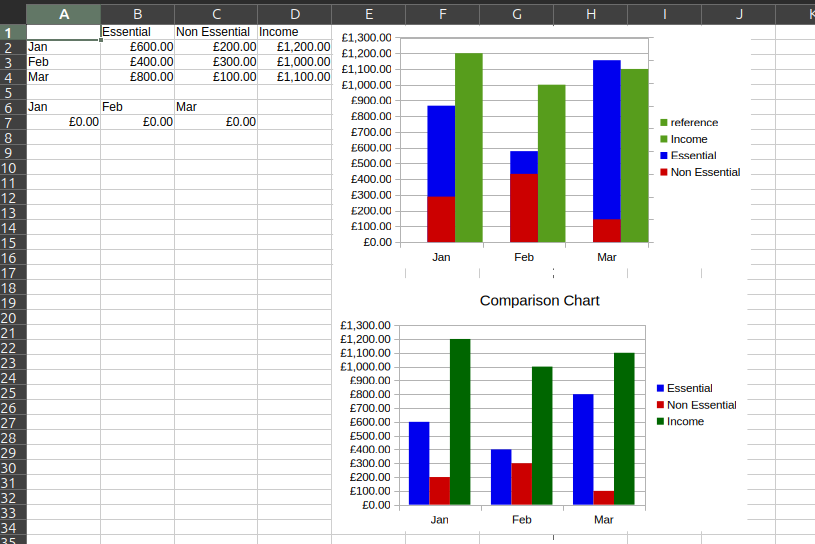The width and height of the screenshot is (815, 544).
Task: Select the column D header
Action: pos(294,14)
